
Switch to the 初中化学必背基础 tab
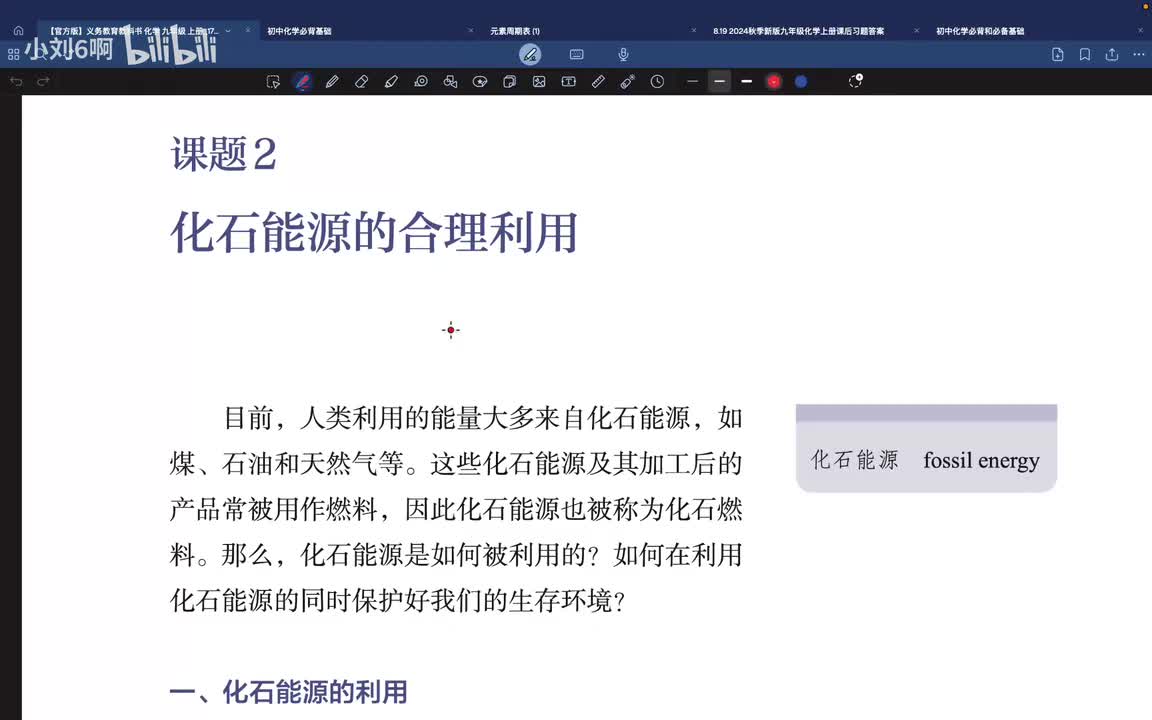tap(300, 31)
